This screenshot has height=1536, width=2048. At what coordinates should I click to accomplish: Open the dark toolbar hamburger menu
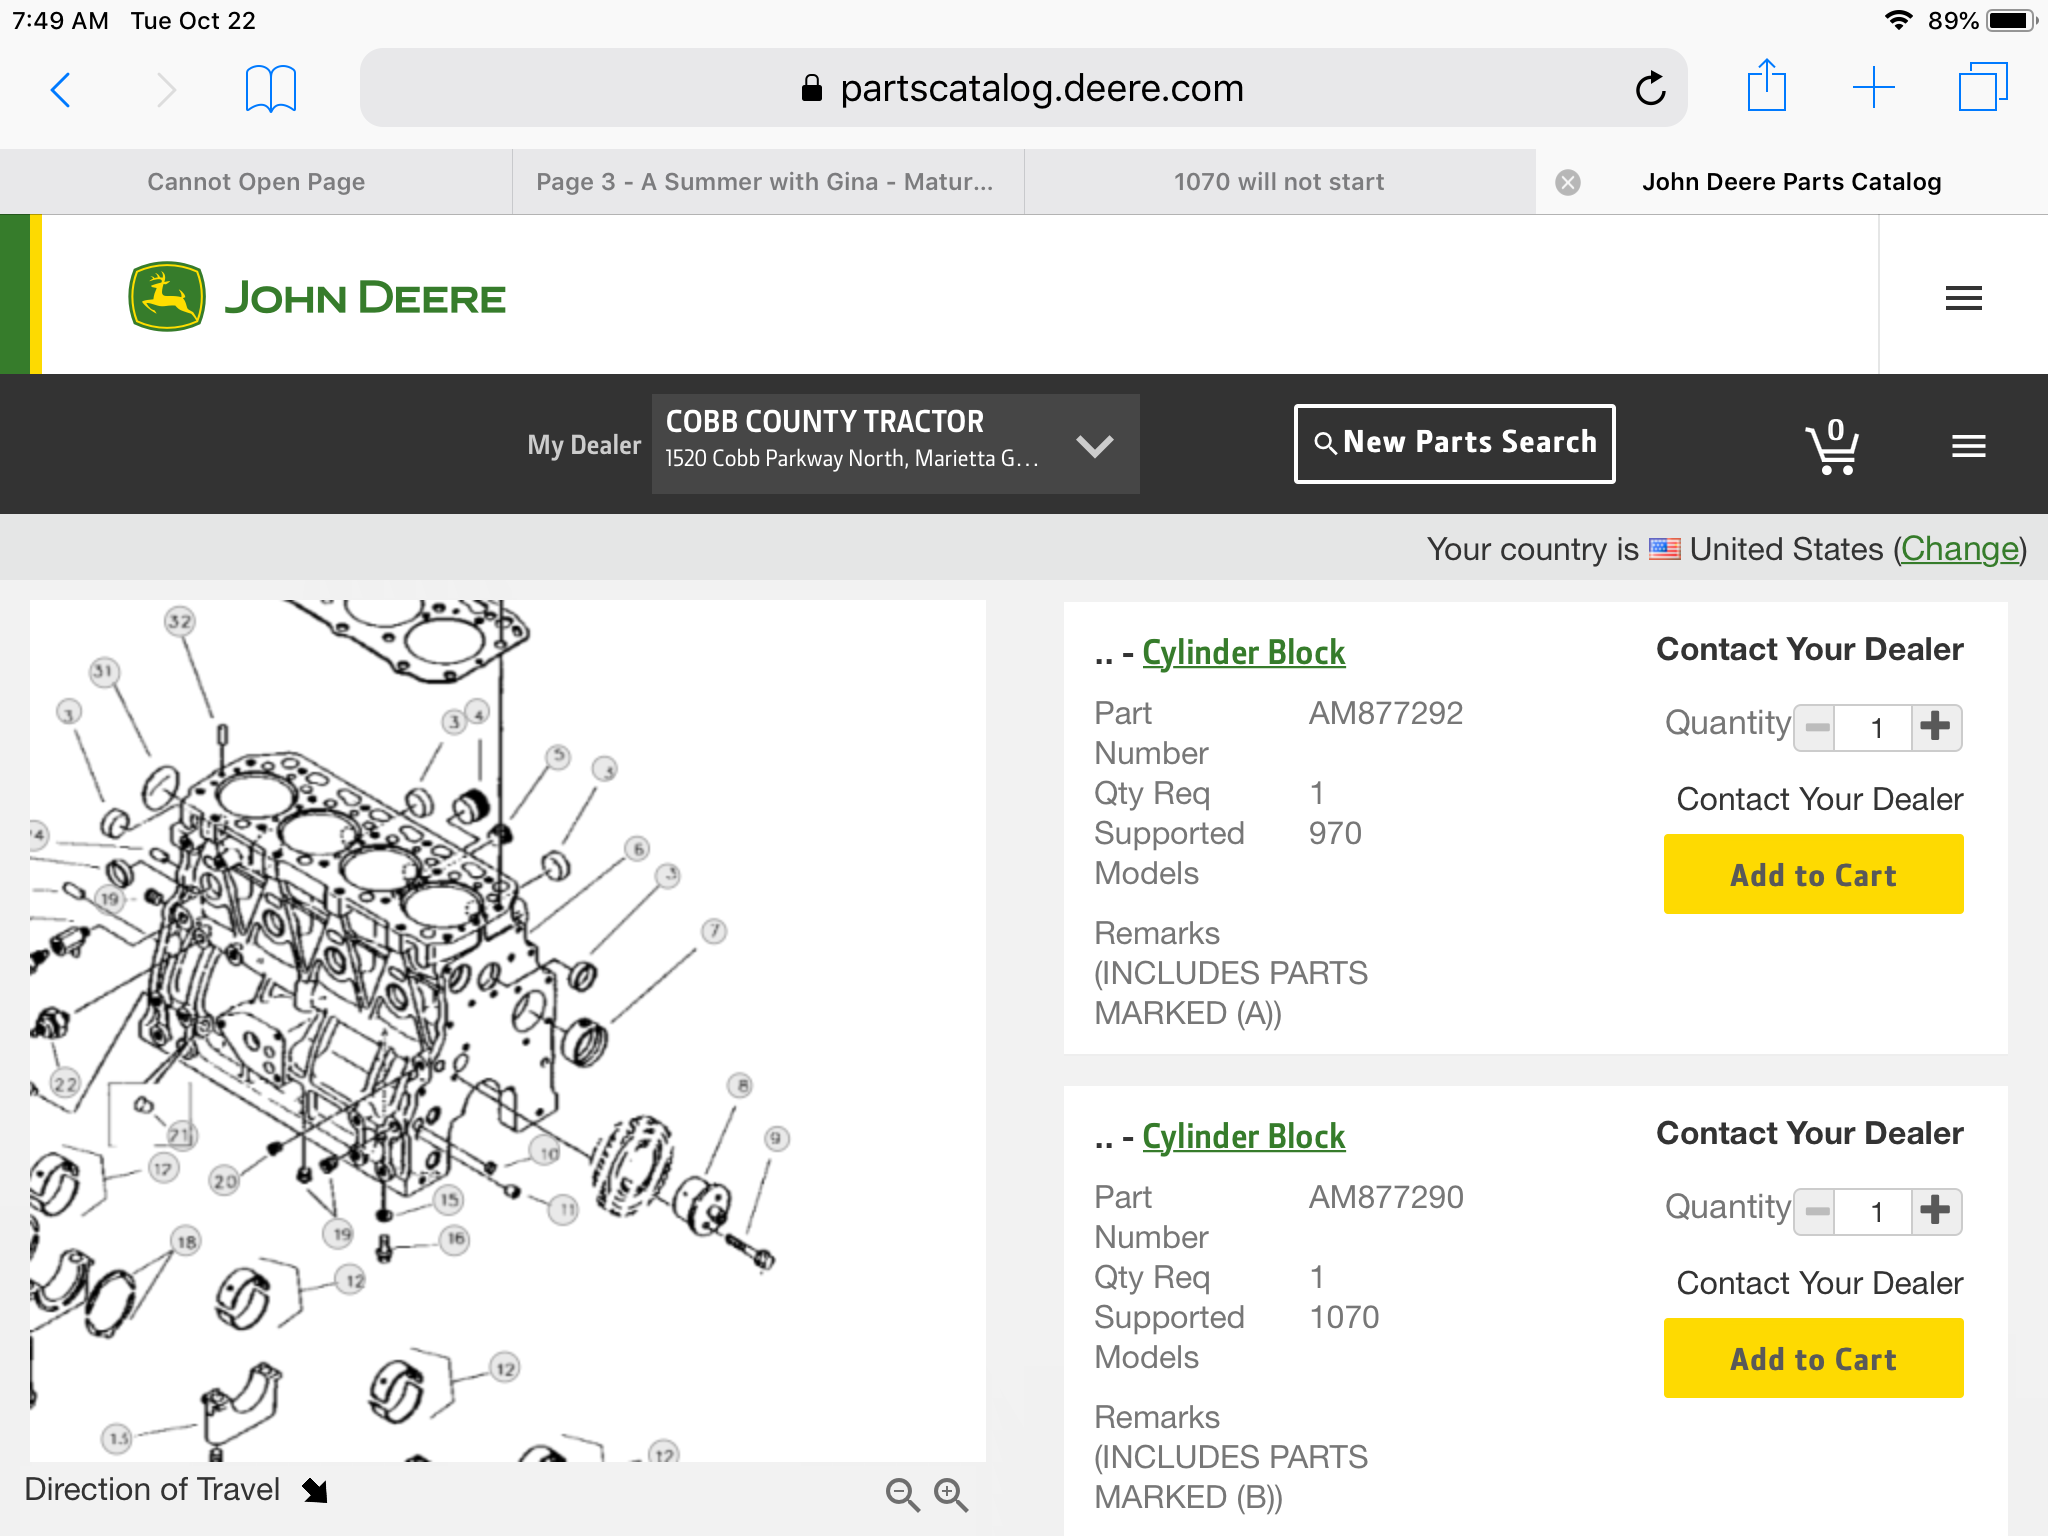1969,446
